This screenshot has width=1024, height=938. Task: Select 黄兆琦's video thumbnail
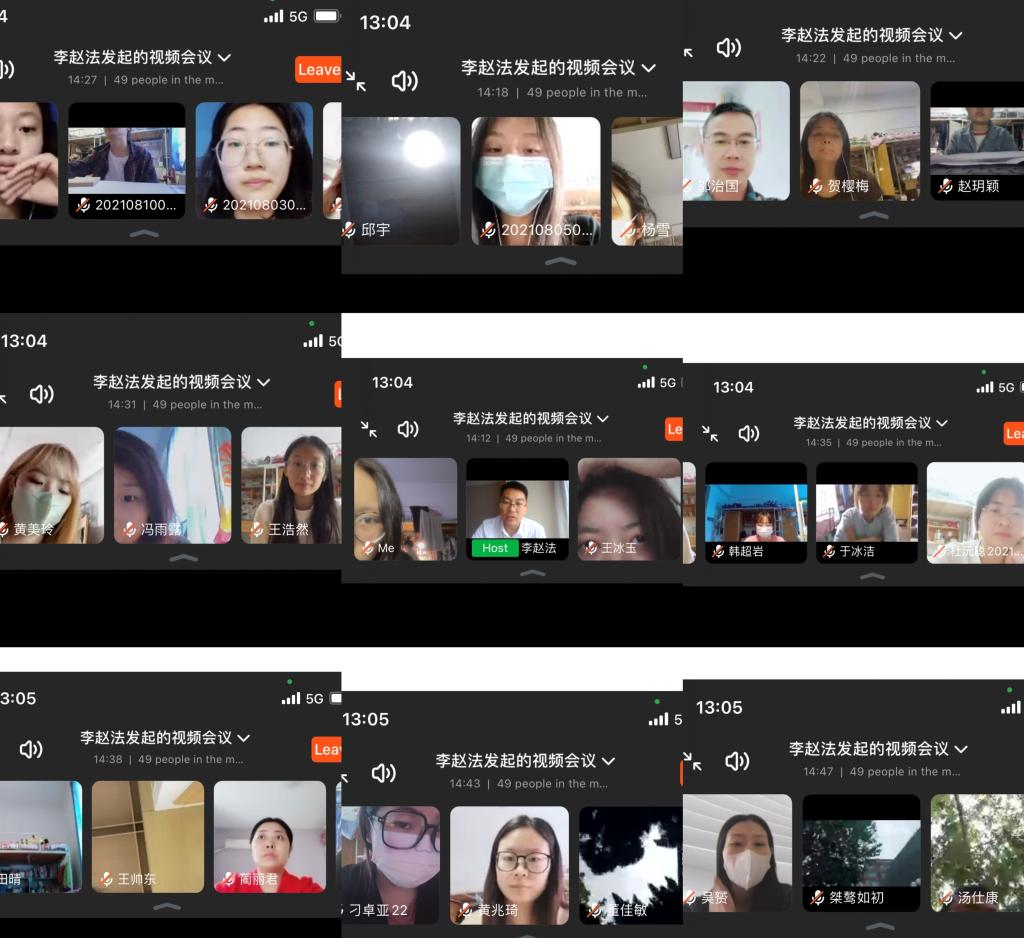(509, 864)
